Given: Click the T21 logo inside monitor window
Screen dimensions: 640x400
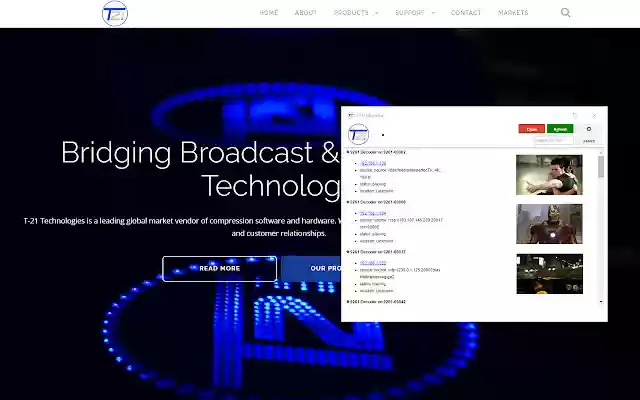Looking at the screenshot, I should (358, 134).
